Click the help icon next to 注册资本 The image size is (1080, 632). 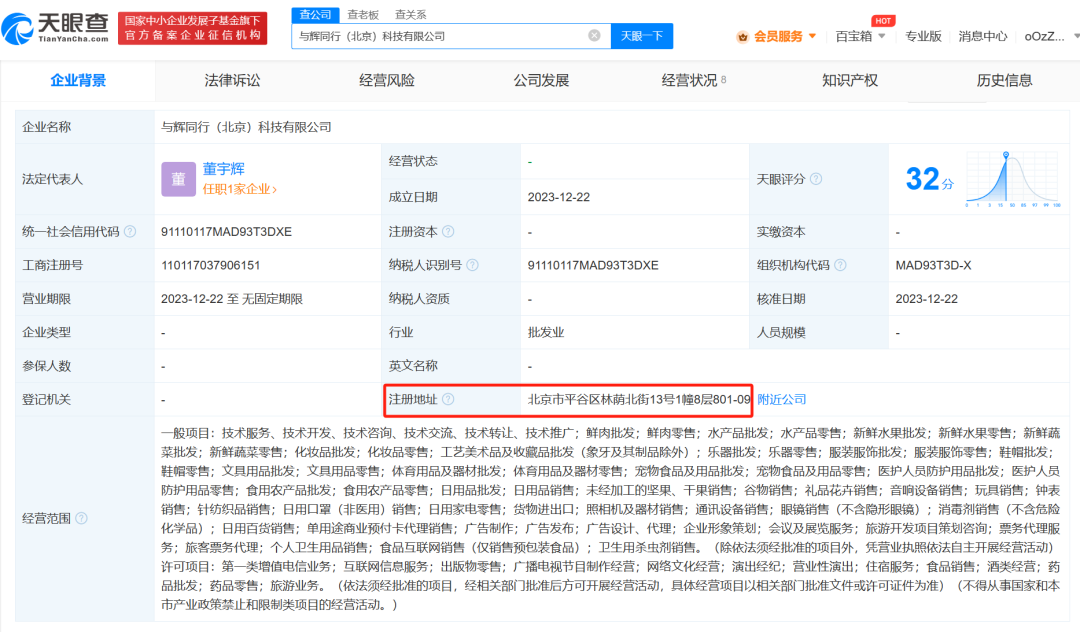point(450,230)
